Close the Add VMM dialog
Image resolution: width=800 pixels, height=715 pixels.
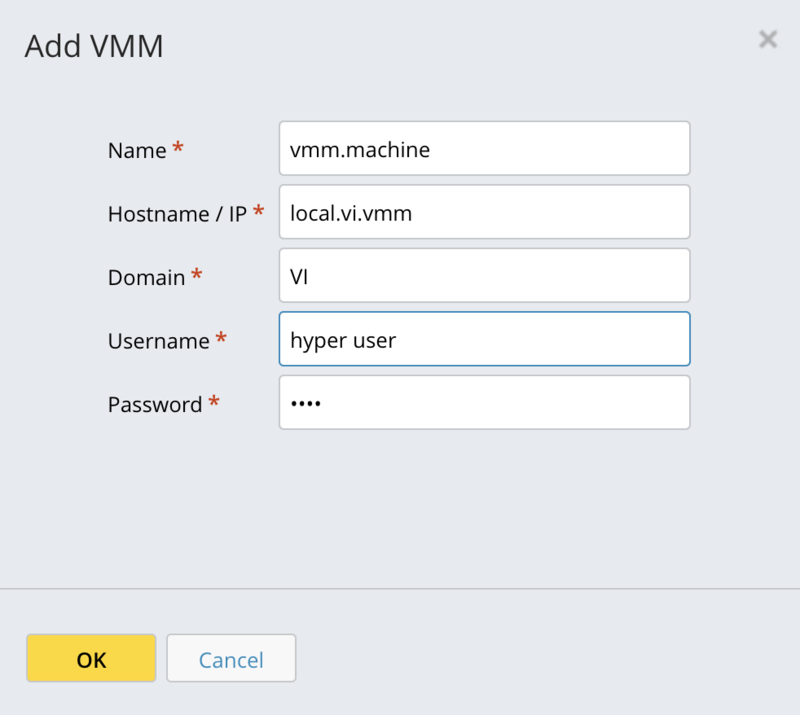[x=768, y=39]
